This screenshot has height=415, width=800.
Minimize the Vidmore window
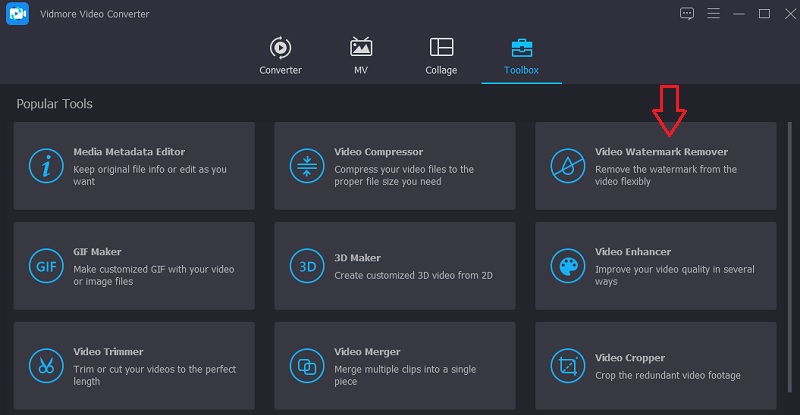tap(739, 14)
